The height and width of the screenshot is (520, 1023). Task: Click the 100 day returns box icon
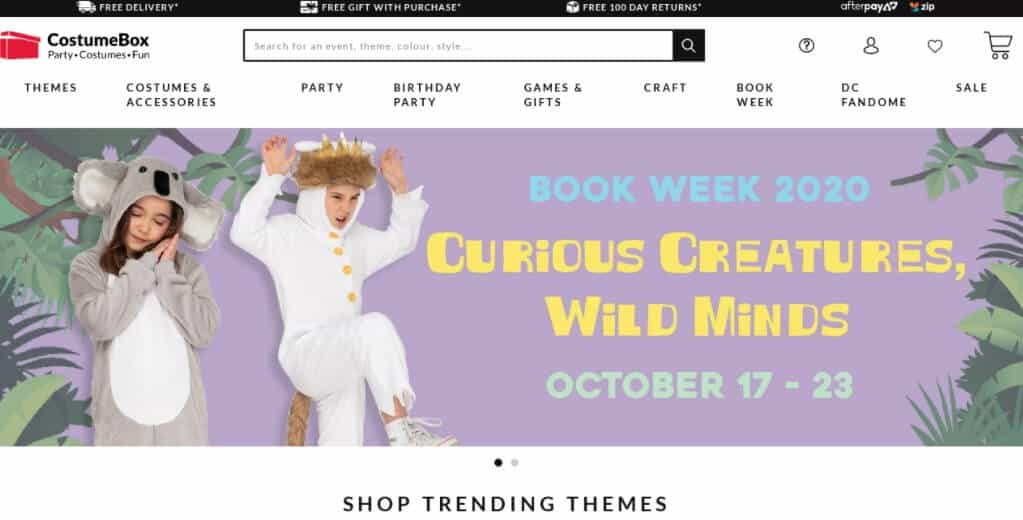tap(573, 7)
